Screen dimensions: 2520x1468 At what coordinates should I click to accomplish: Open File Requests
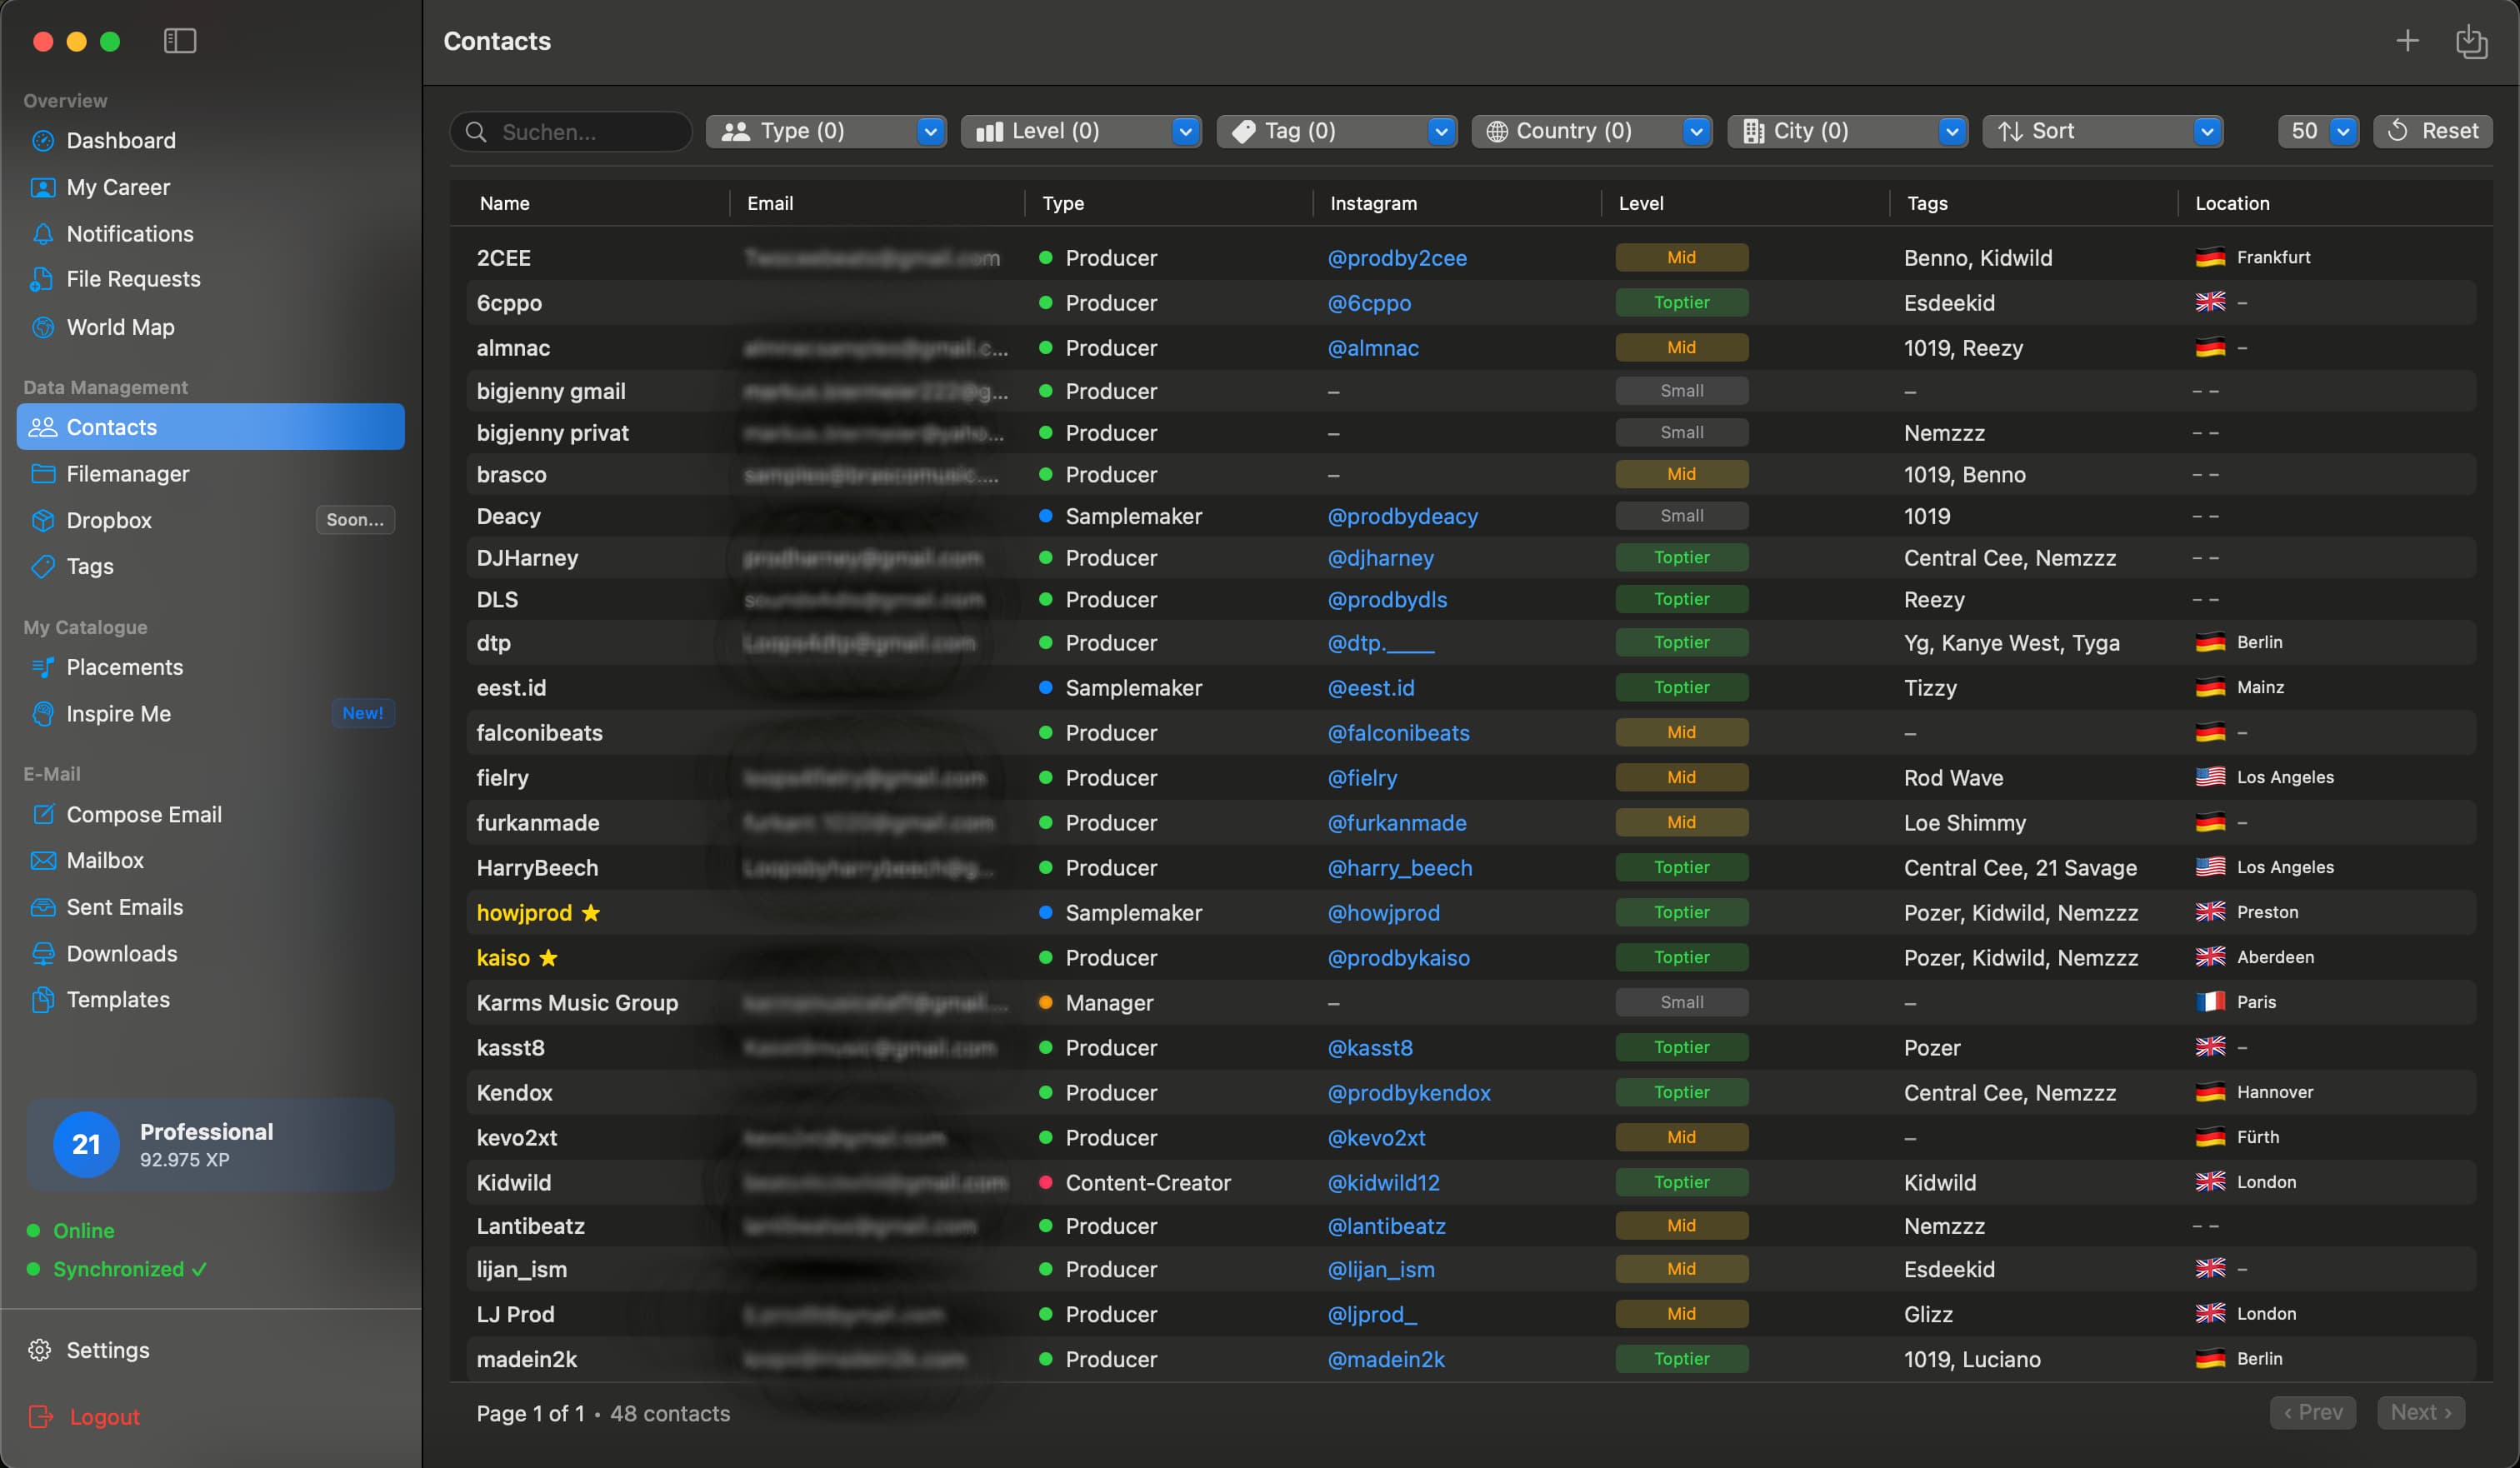point(132,280)
